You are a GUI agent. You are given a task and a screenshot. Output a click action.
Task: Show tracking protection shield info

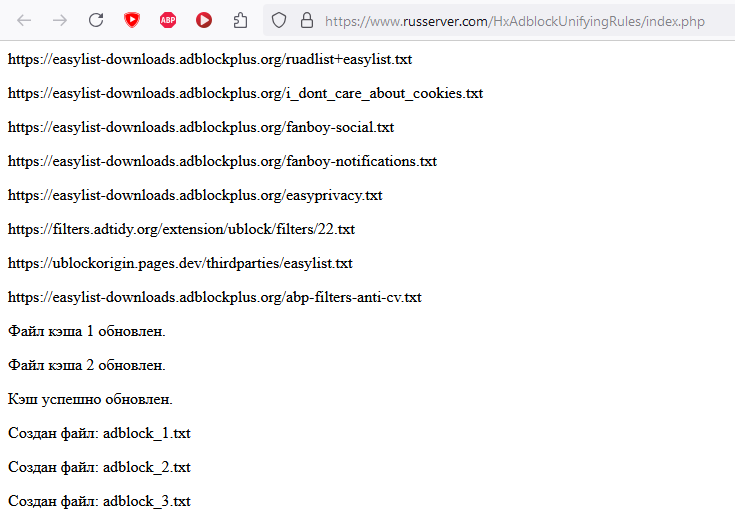(x=279, y=20)
